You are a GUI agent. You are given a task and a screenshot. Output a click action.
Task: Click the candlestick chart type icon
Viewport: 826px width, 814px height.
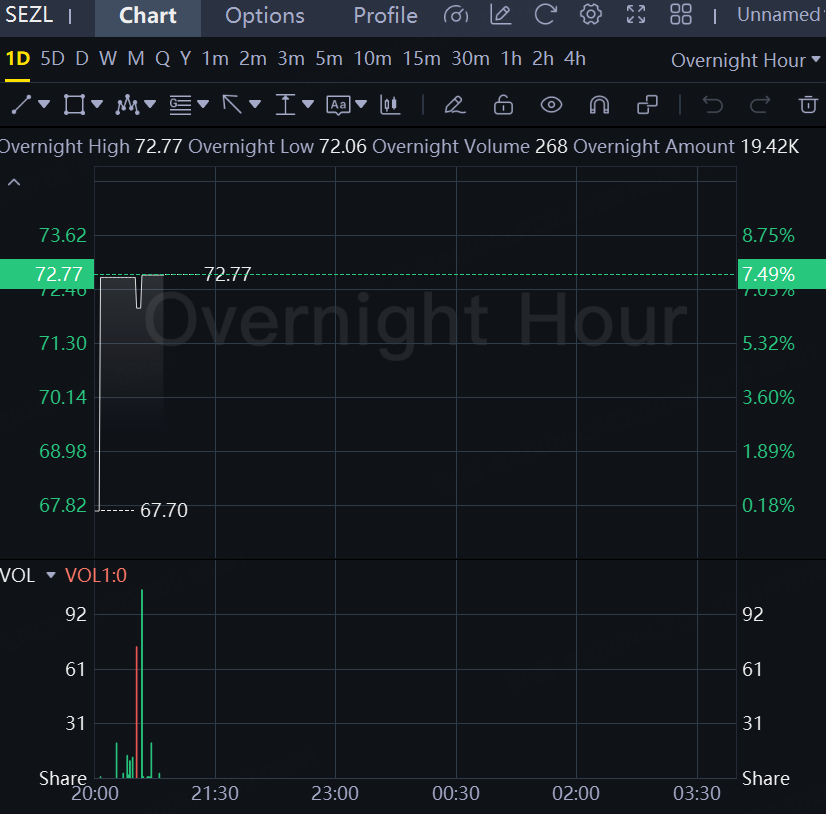click(390, 104)
